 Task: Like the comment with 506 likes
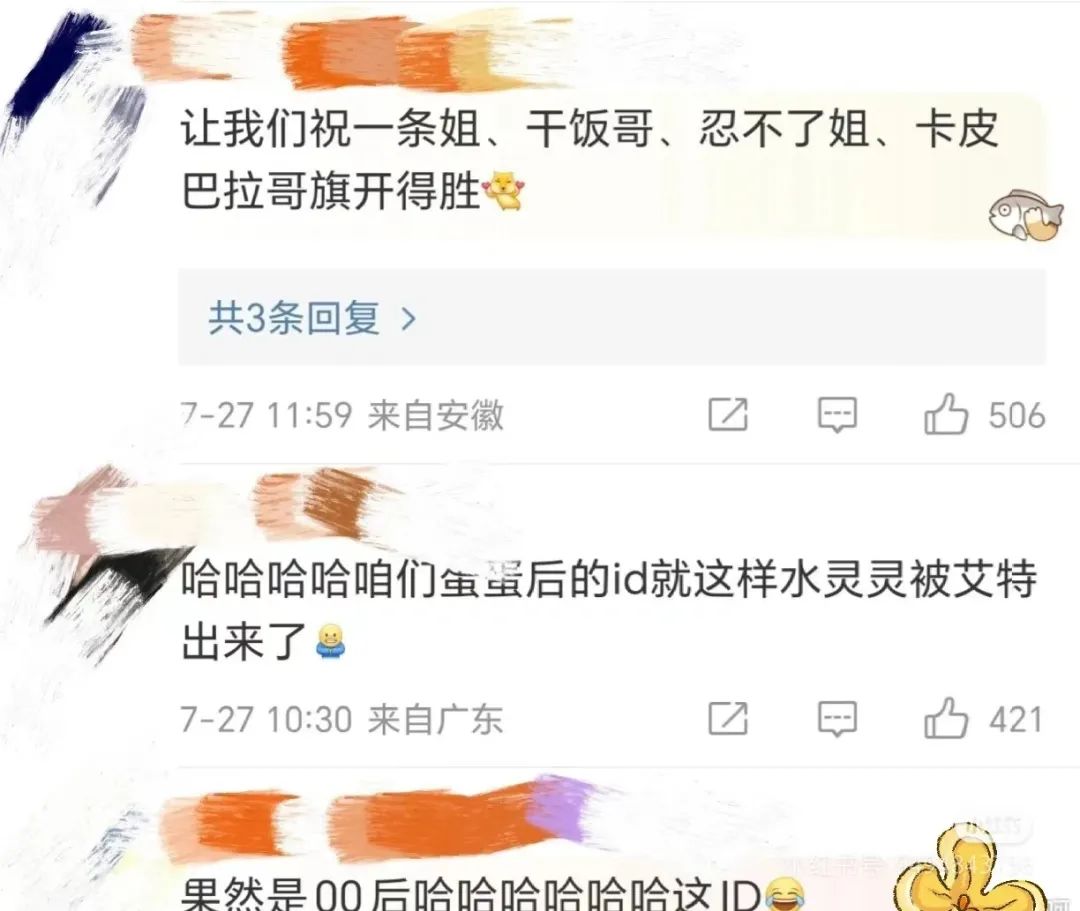(946, 414)
